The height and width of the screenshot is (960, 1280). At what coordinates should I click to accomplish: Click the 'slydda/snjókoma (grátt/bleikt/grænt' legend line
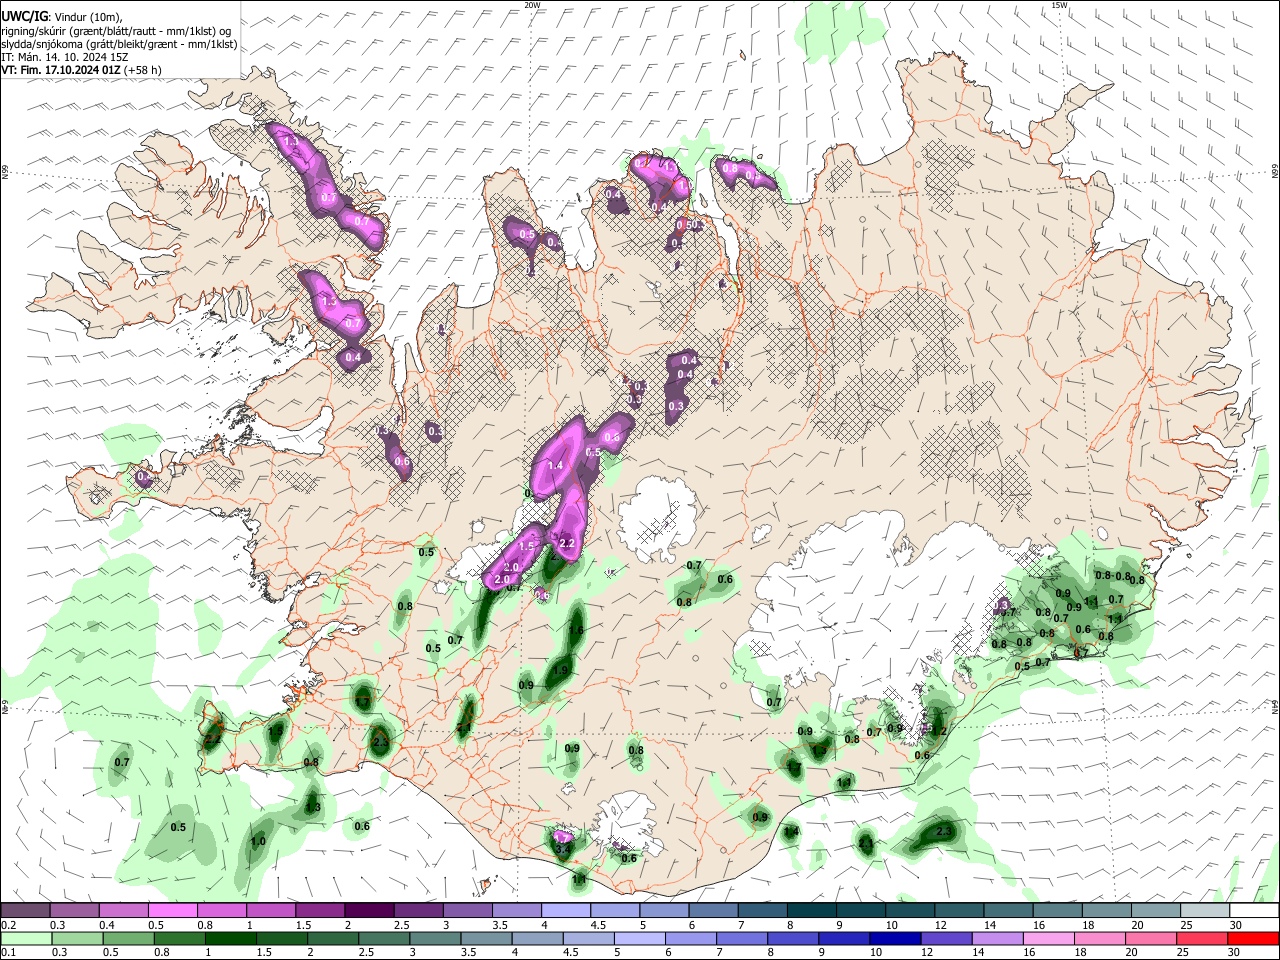point(119,44)
